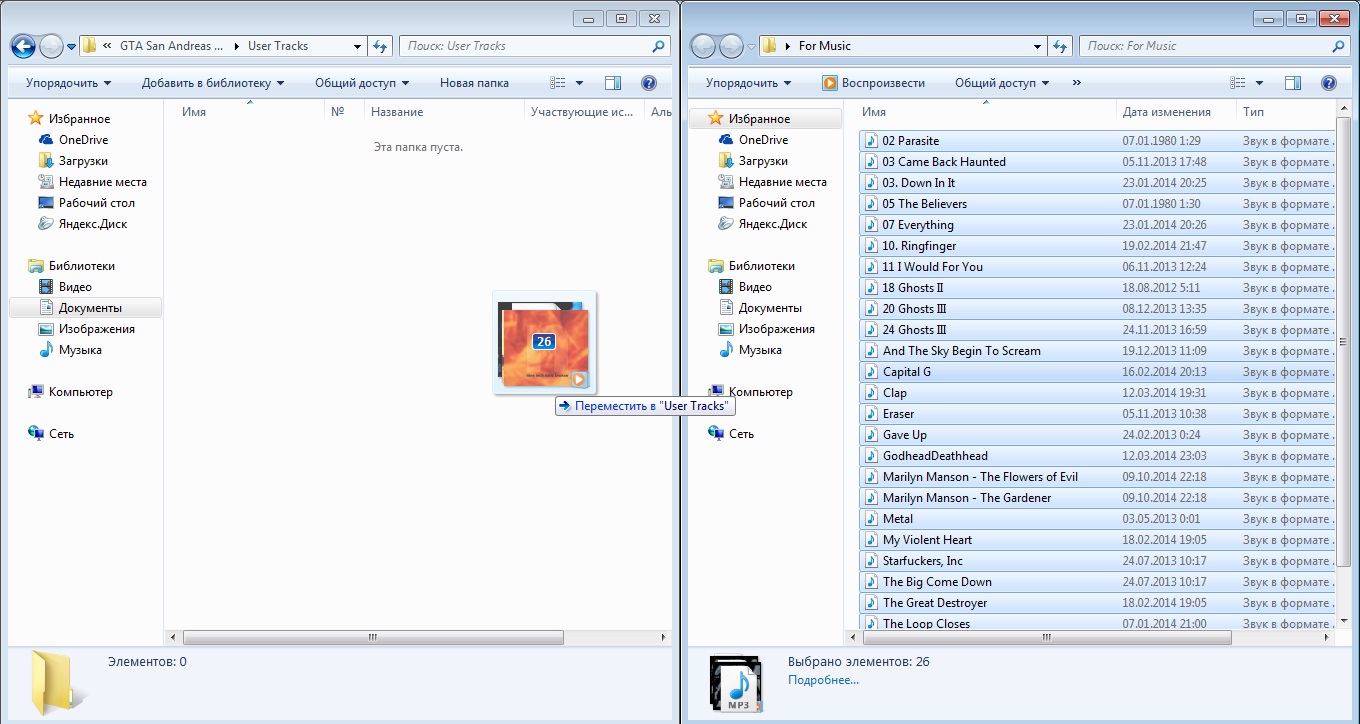Expand address history in User Tracks window

pos(358,46)
